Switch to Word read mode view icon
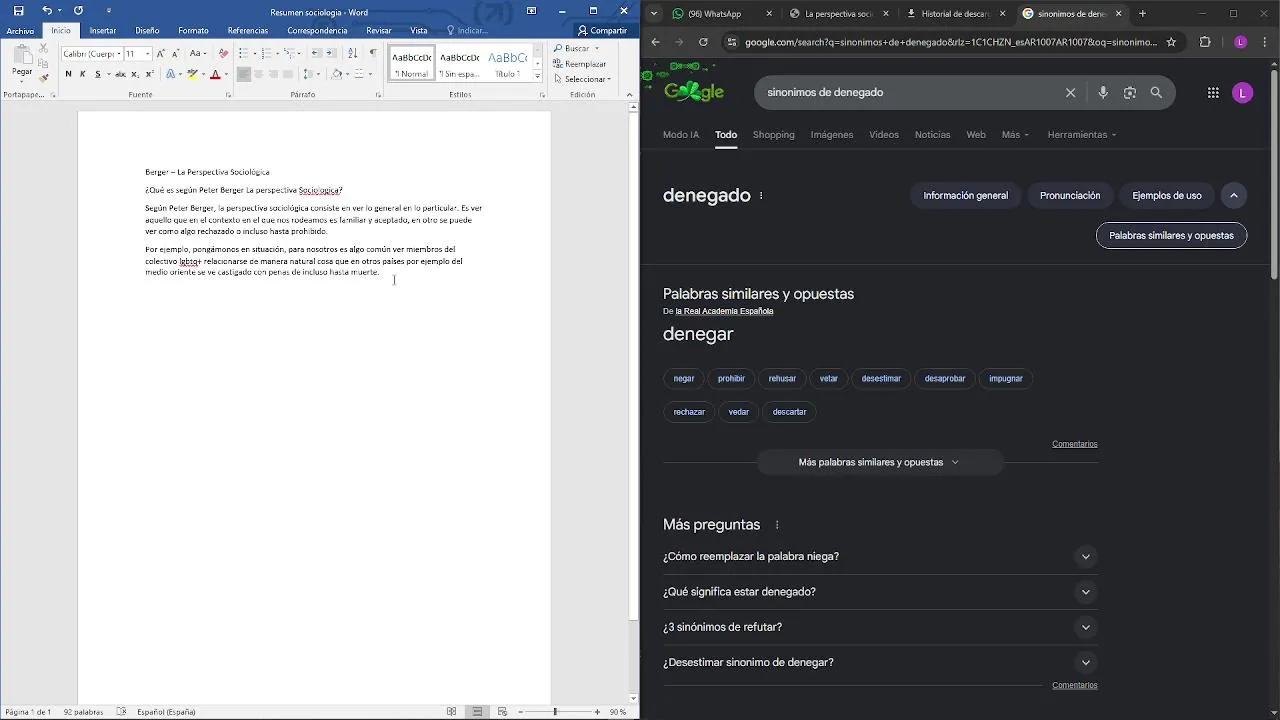This screenshot has width=1280, height=720. 452,712
